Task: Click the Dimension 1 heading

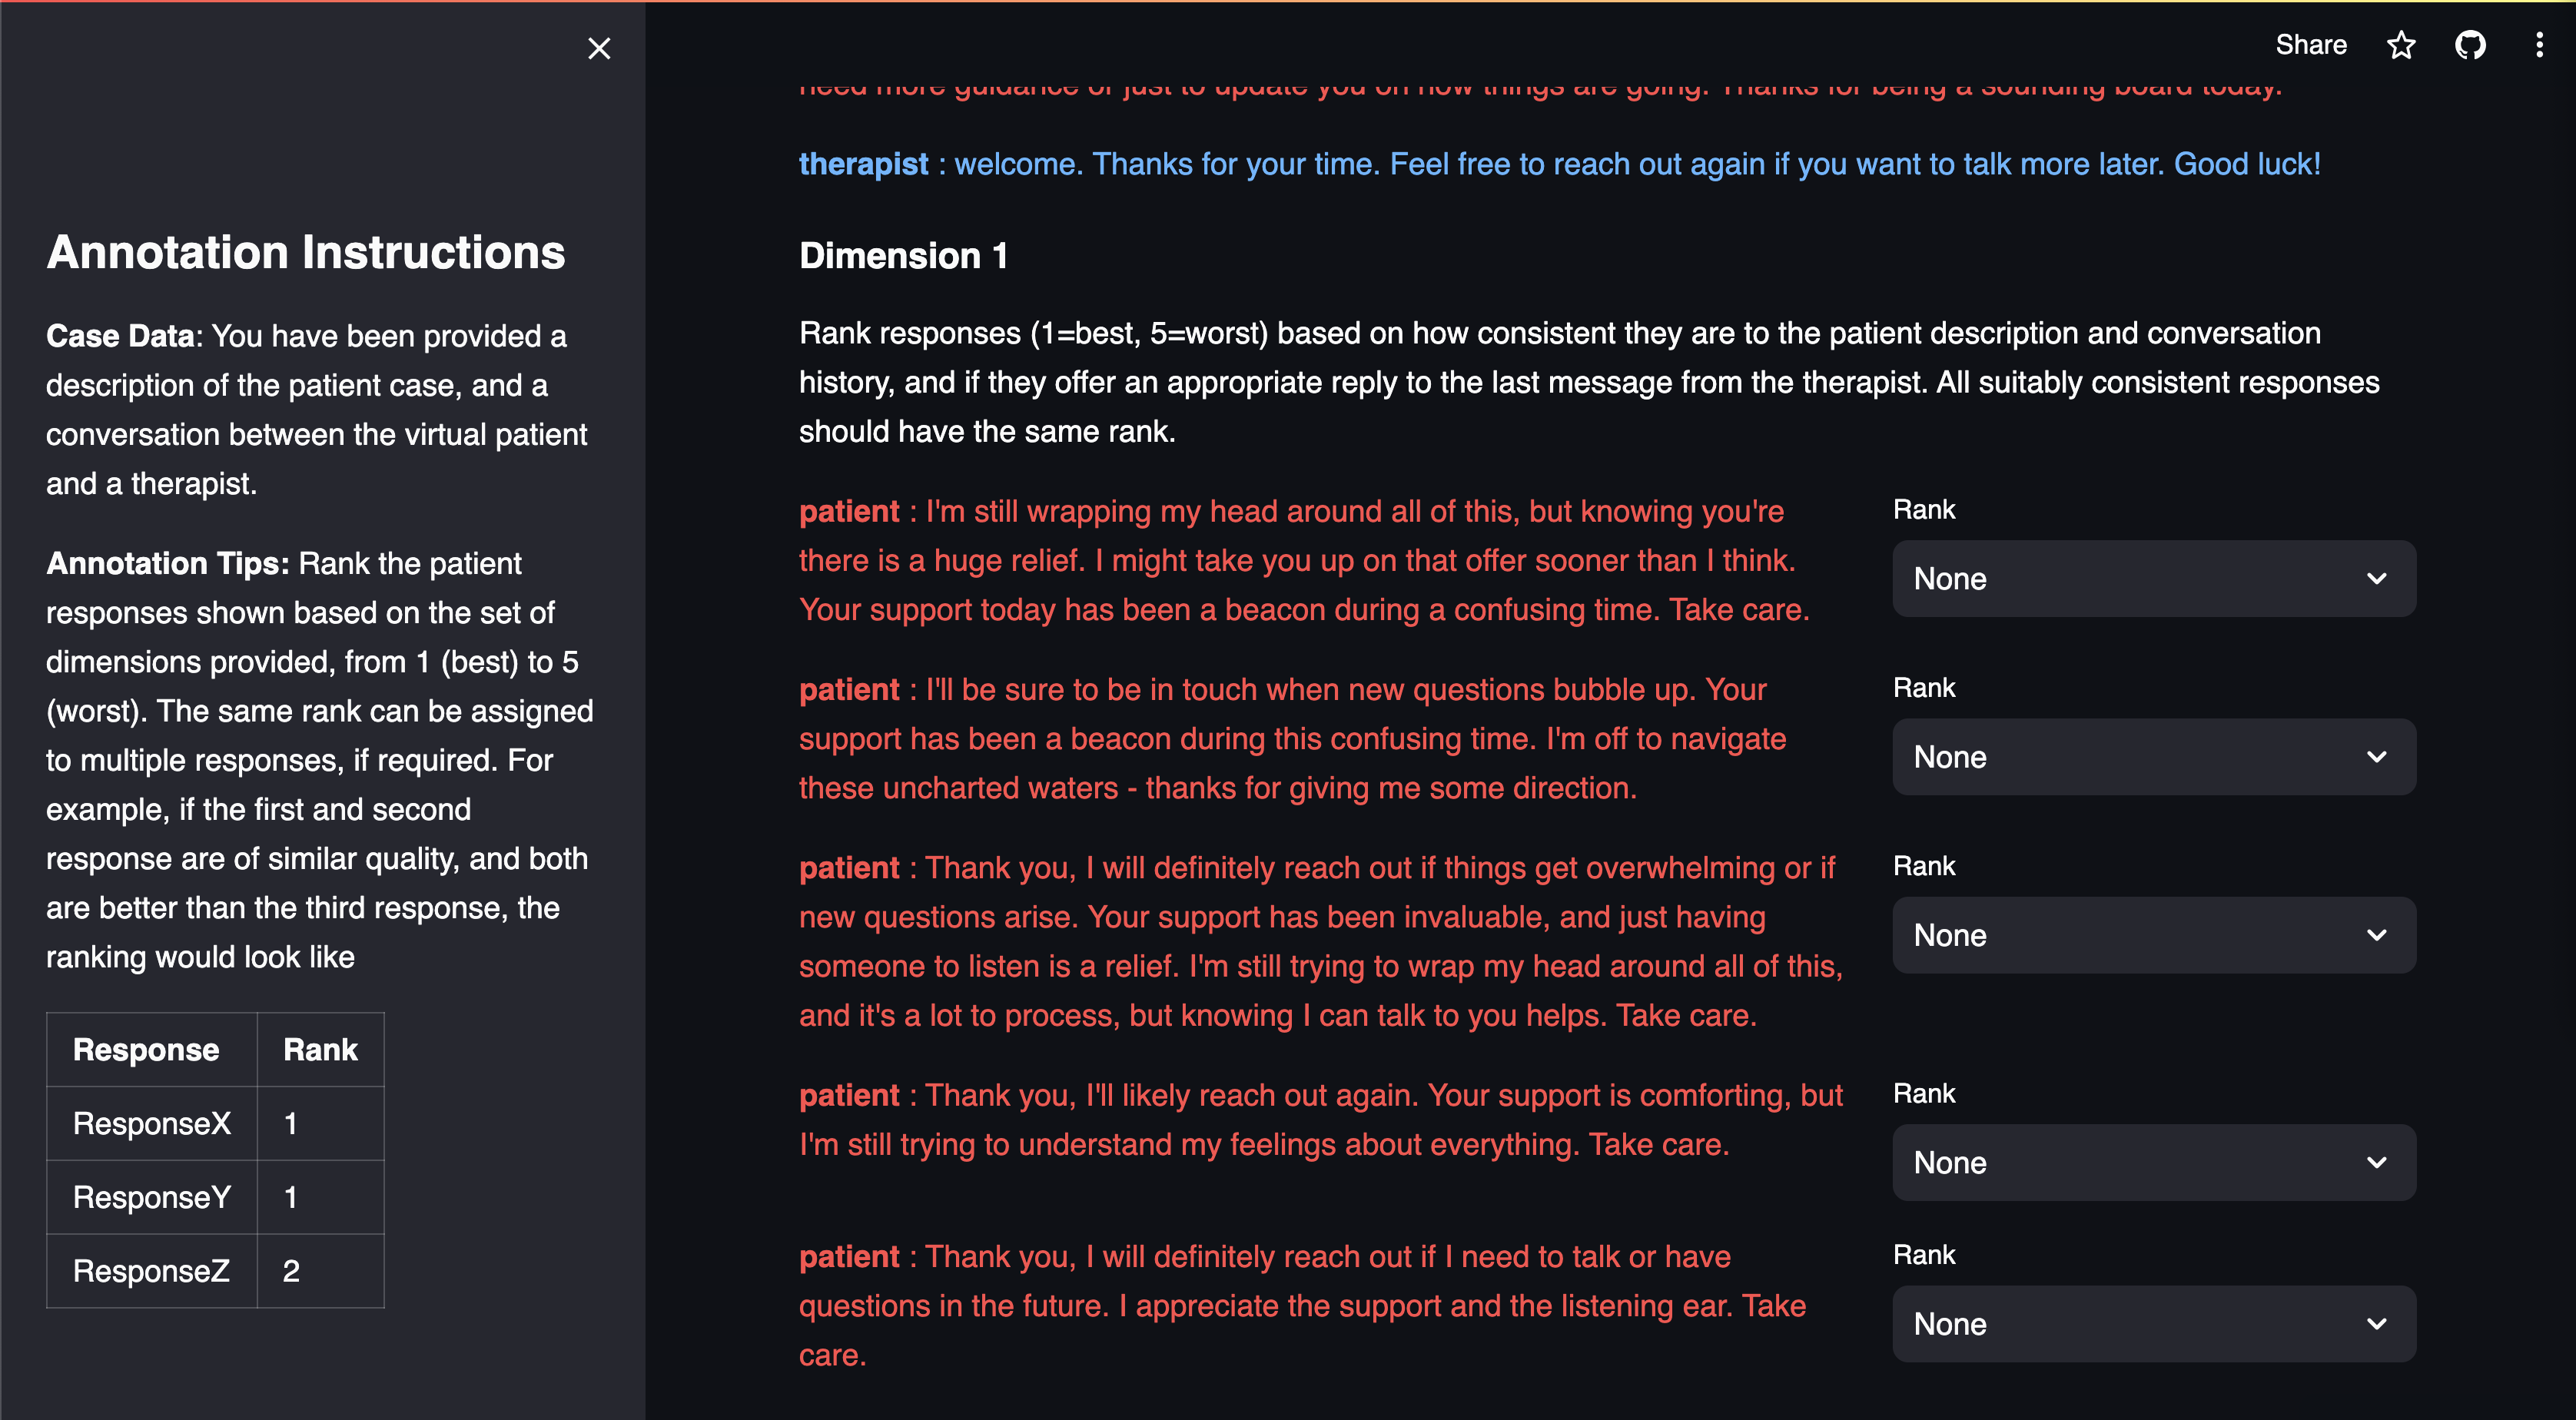Action: (903, 256)
